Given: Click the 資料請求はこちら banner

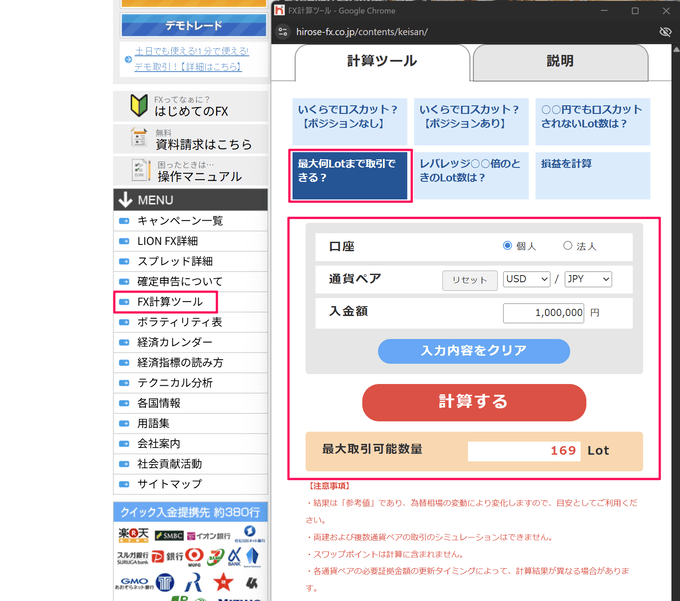Looking at the screenshot, I should 190,139.
